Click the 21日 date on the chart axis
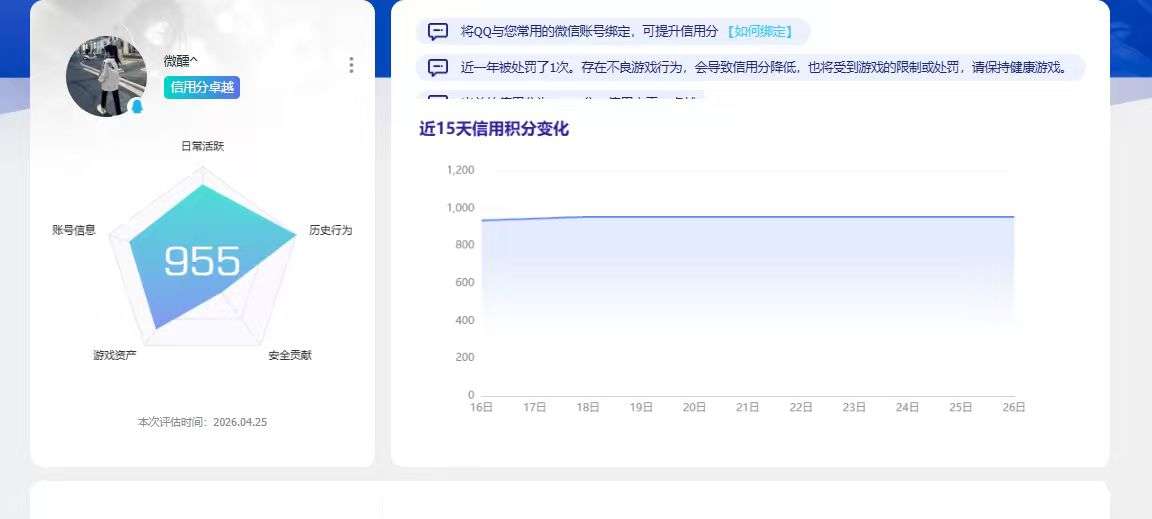 tap(747, 407)
